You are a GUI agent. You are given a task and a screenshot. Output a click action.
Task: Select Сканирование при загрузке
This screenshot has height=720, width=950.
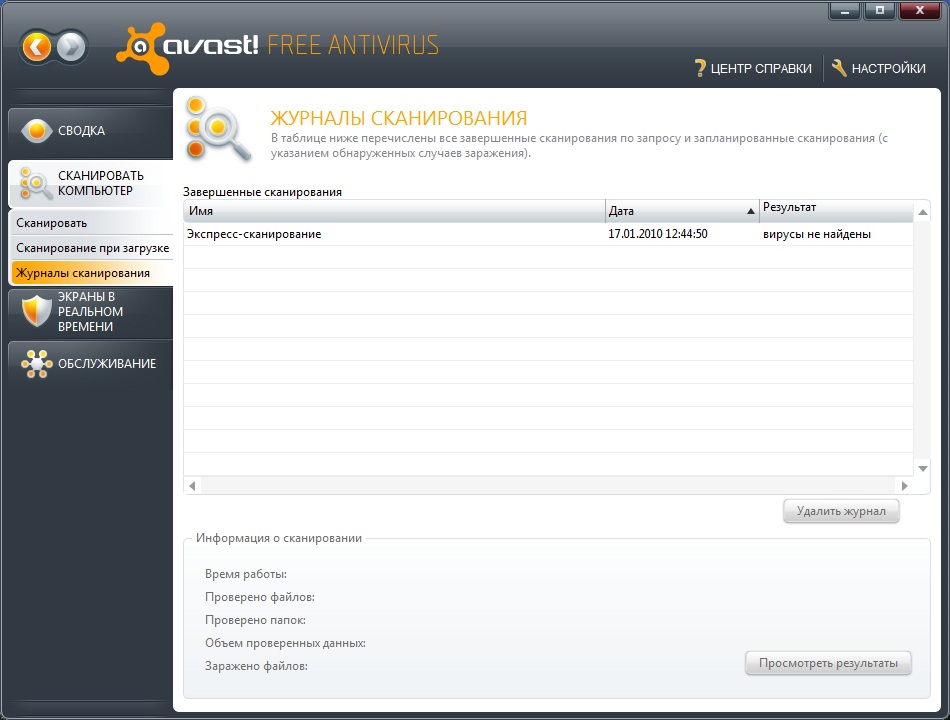[x=92, y=248]
